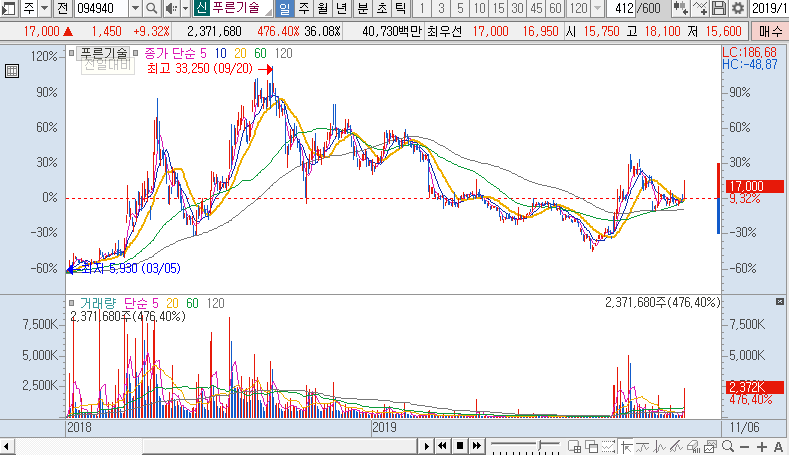Open stock code history dropdown arrow
The width and height of the screenshot is (789, 455).
(135, 8)
